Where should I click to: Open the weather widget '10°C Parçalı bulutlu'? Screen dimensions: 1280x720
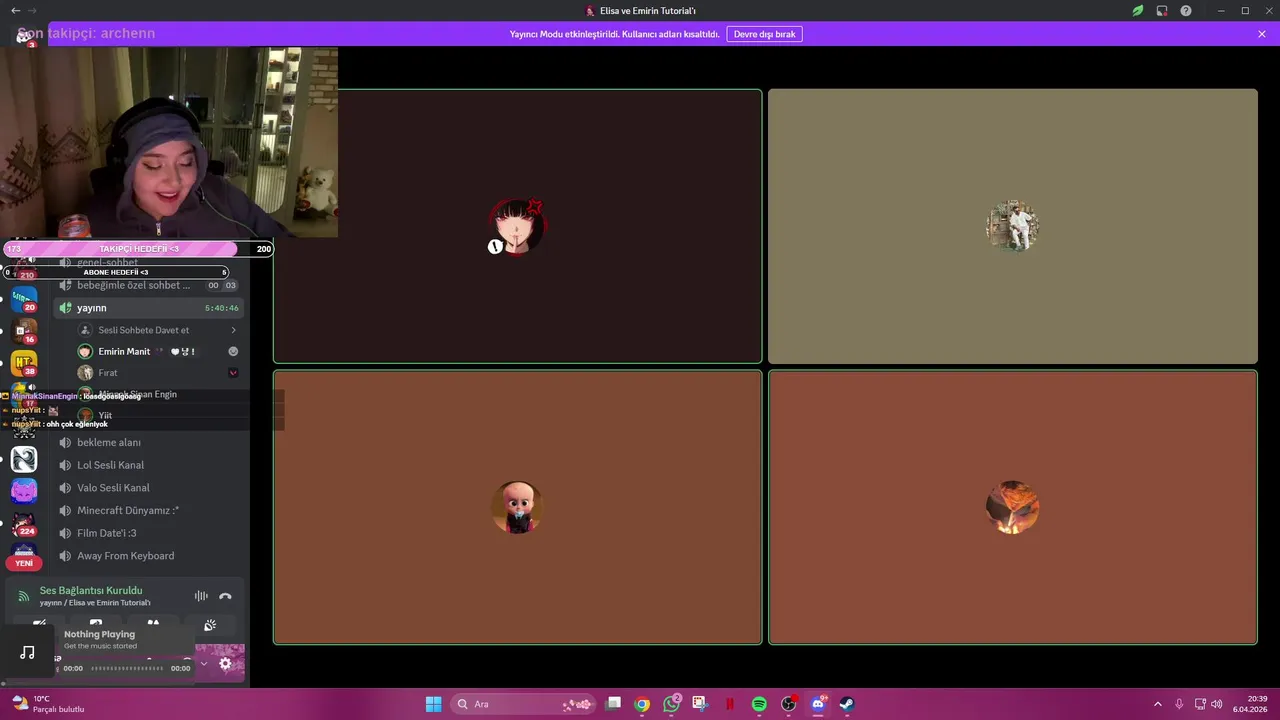click(47, 704)
